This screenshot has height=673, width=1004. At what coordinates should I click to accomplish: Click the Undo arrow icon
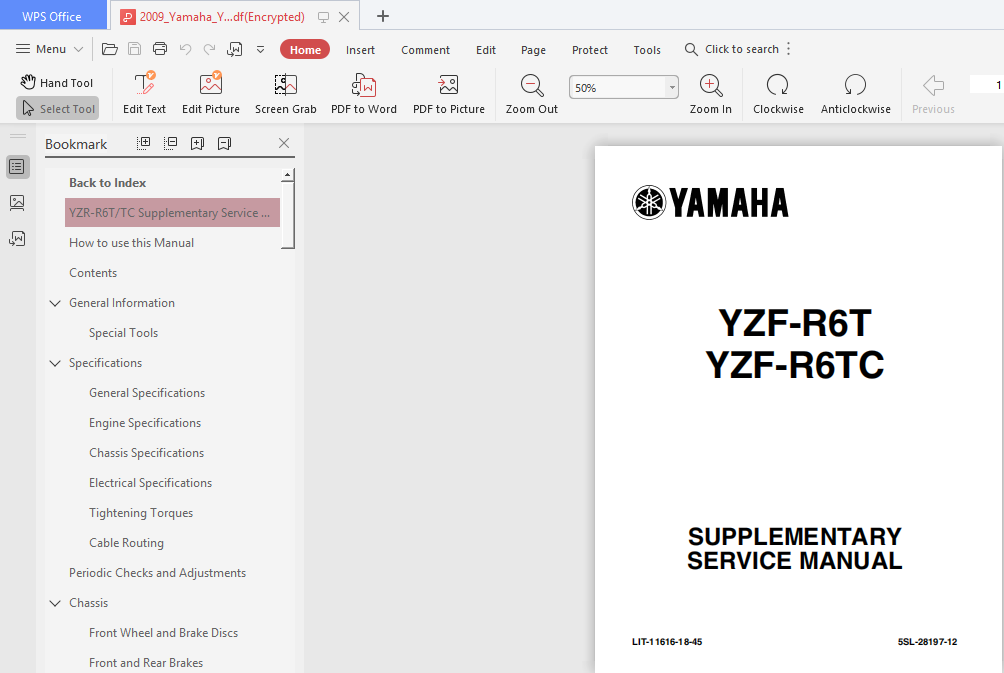click(x=185, y=49)
